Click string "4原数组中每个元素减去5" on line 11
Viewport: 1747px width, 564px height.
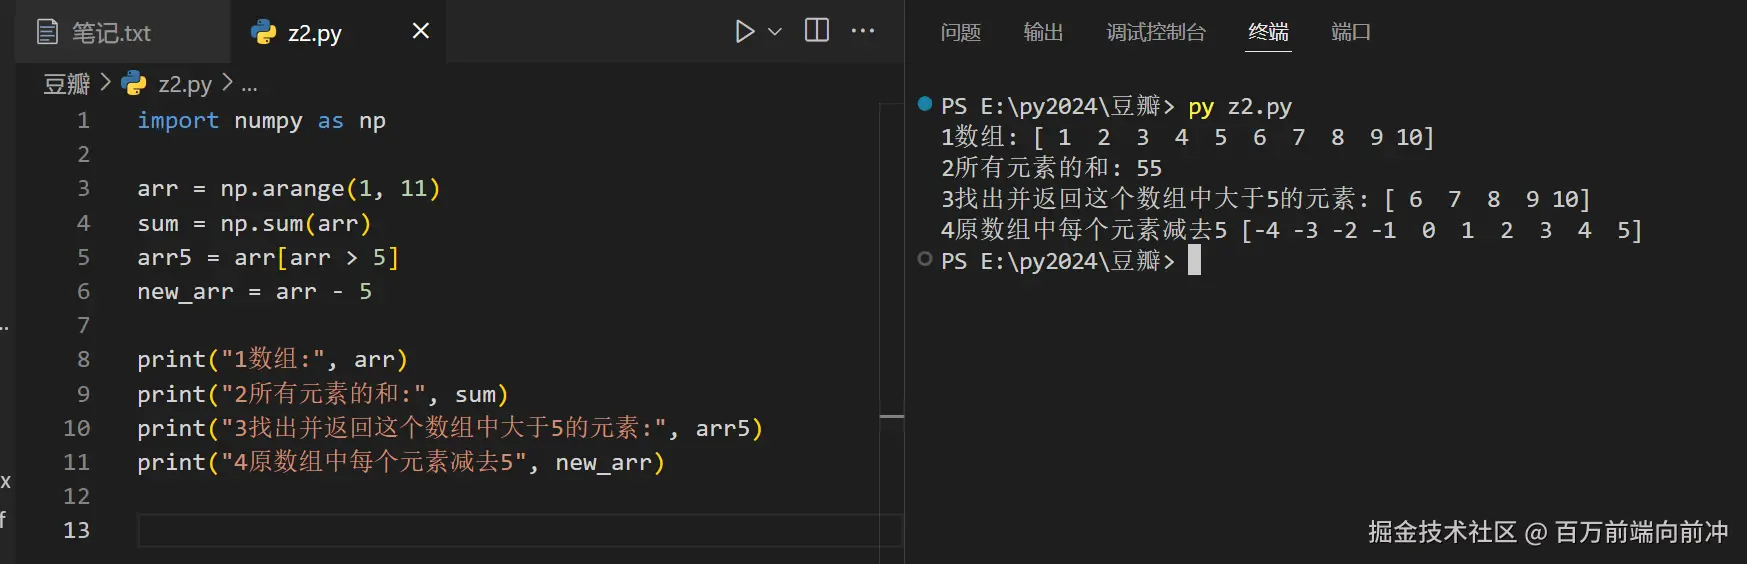coord(374,462)
